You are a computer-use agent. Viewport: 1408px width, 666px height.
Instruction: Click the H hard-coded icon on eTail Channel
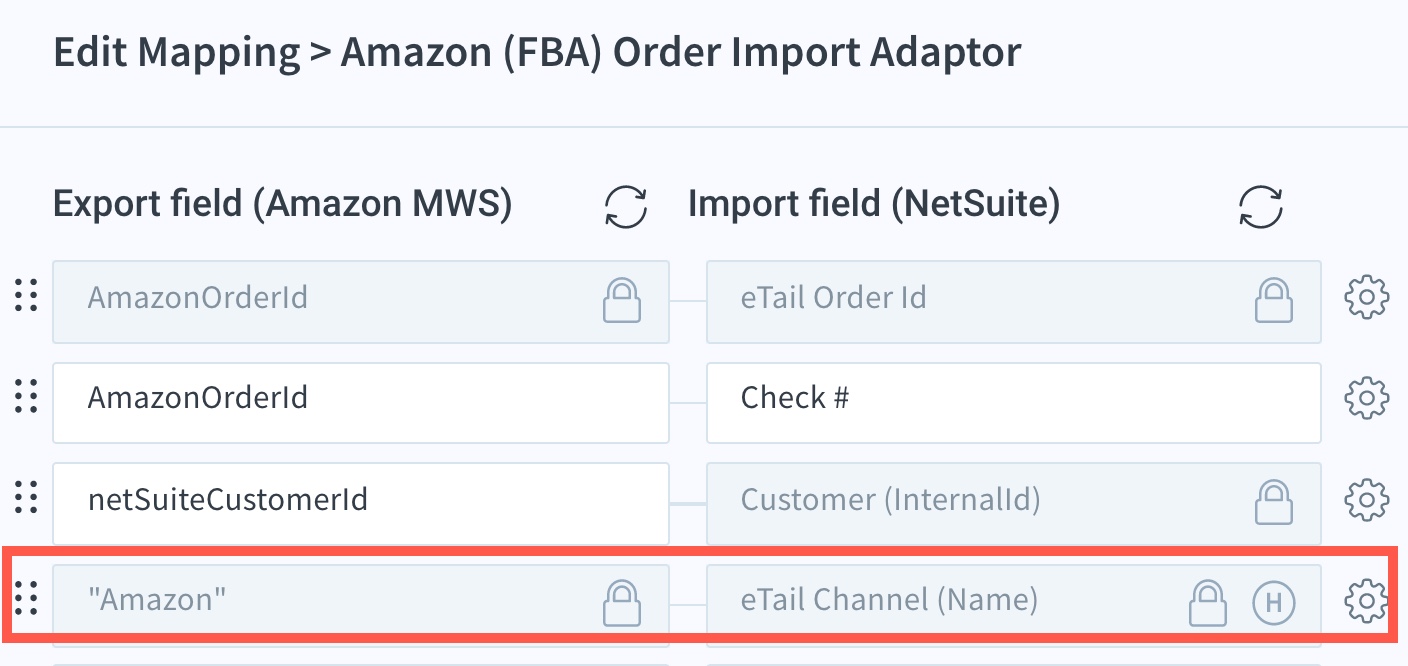pyautogui.click(x=1274, y=601)
